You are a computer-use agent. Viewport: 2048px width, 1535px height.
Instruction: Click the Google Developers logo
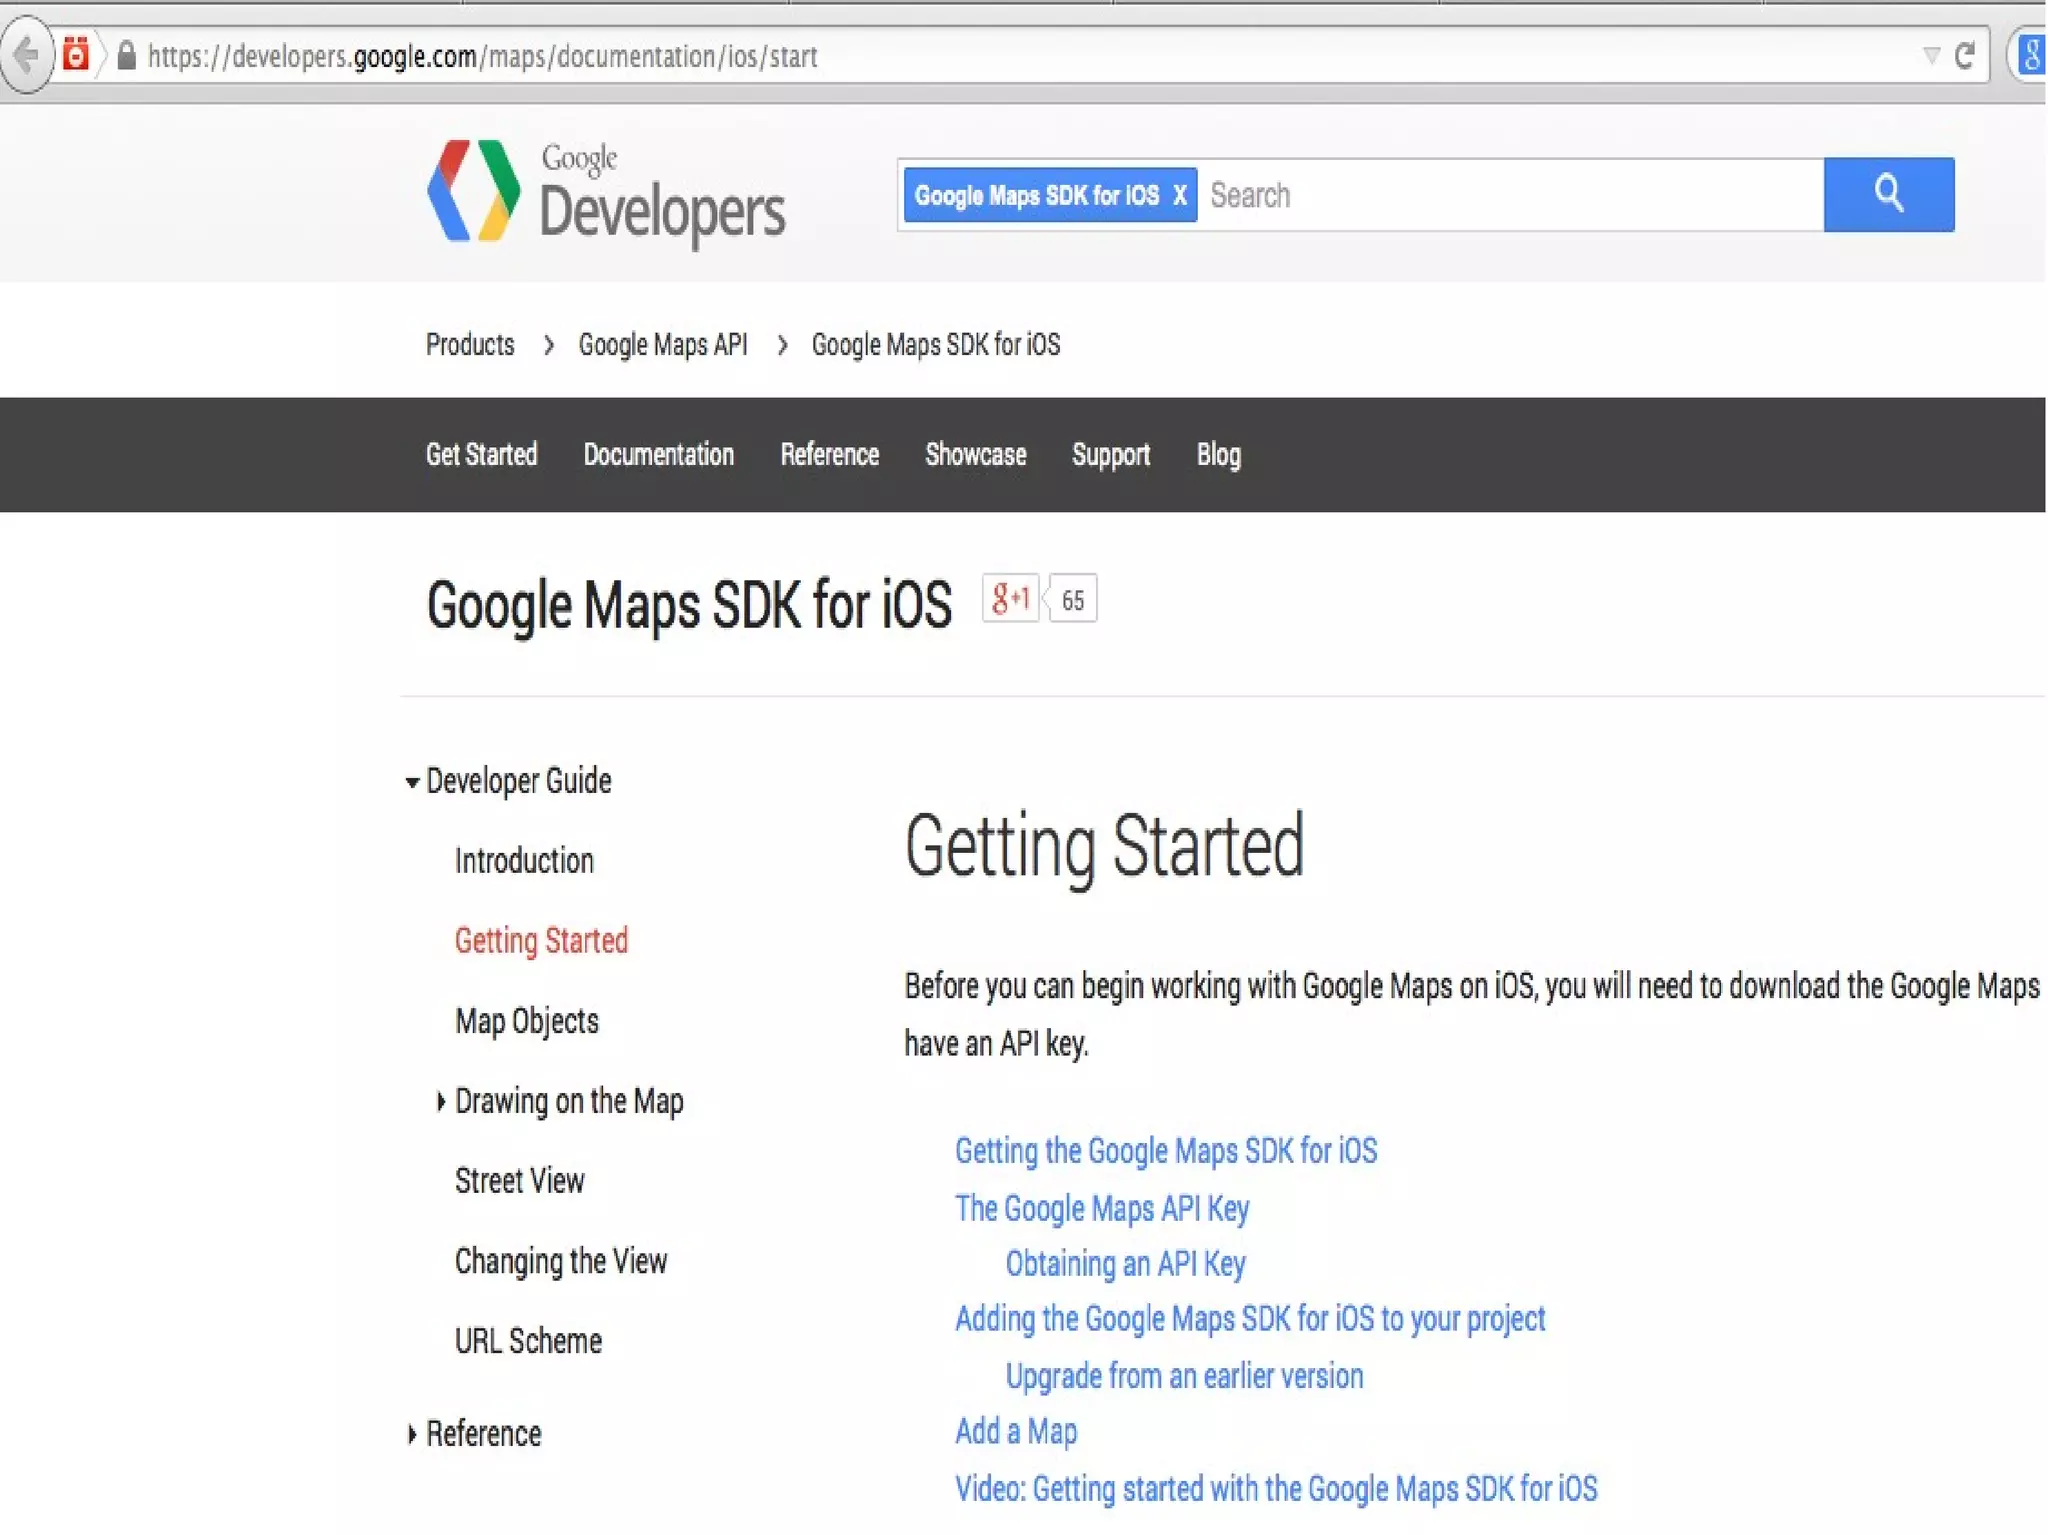[606, 192]
